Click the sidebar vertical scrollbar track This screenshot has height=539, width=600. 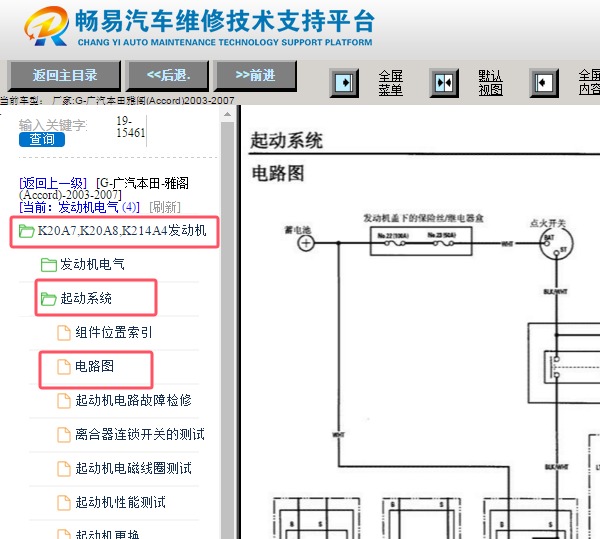click(x=227, y=329)
